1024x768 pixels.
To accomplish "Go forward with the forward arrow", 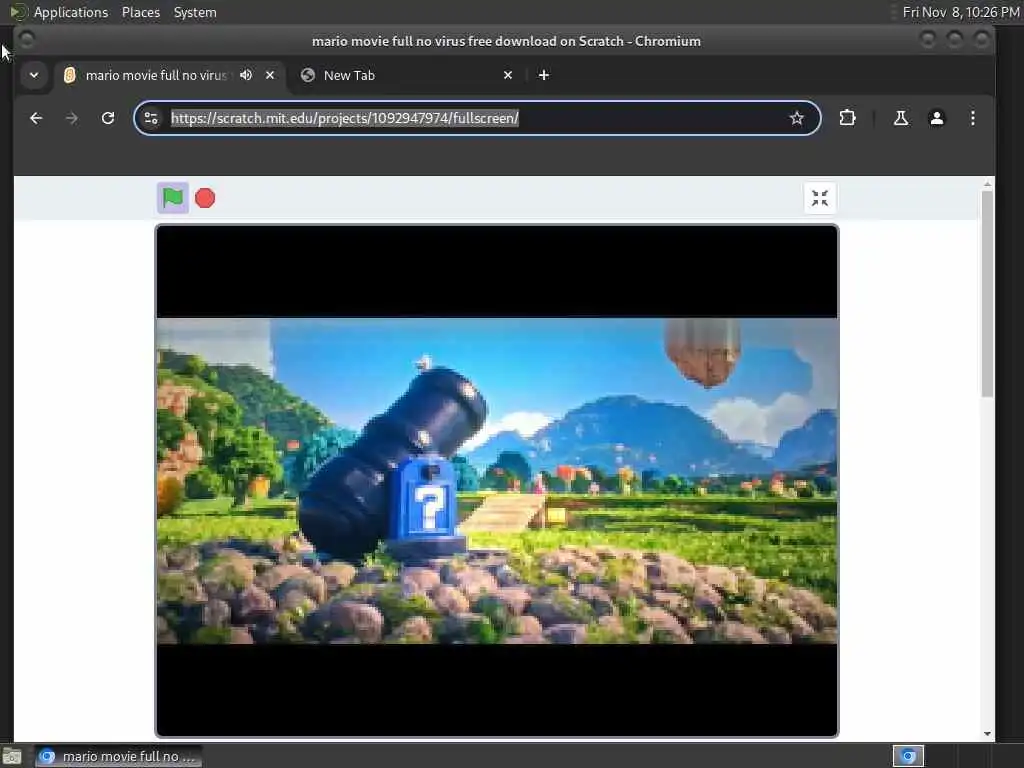I will 72,118.
